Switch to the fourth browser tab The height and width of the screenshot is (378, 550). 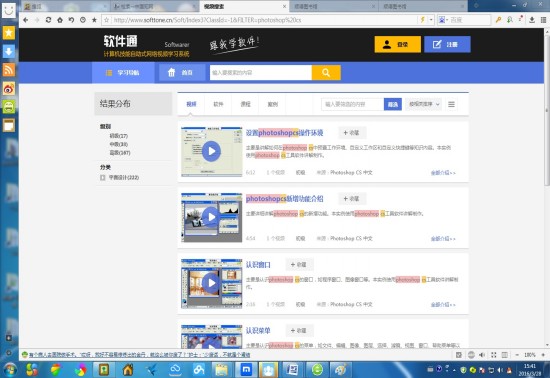click(334, 6)
